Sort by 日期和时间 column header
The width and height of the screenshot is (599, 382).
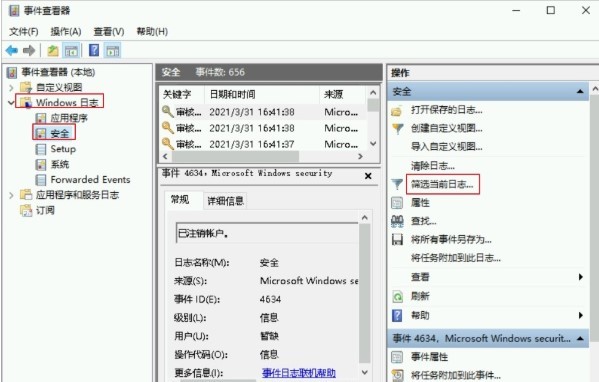(262, 94)
